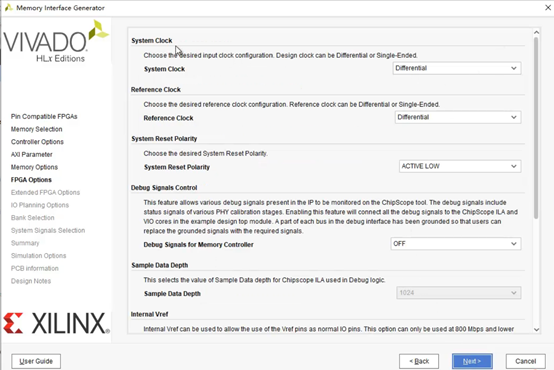
Task: Open the Sample Data Depth dropdown
Action: tap(458, 293)
